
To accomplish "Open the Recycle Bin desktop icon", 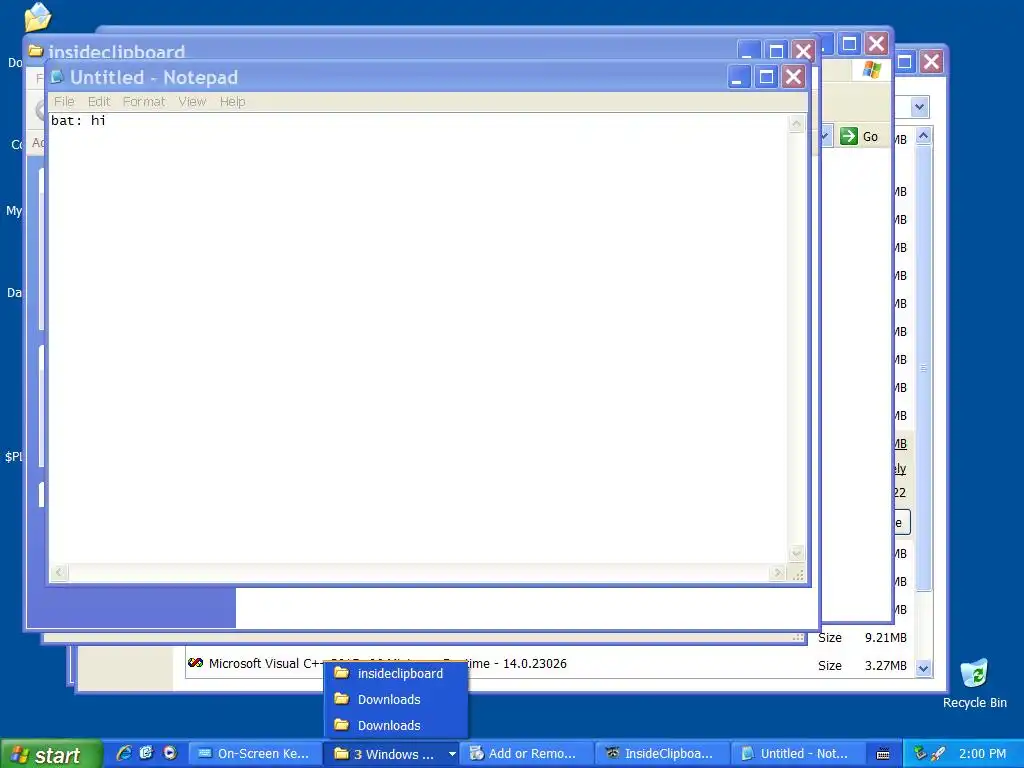I will [x=974, y=674].
